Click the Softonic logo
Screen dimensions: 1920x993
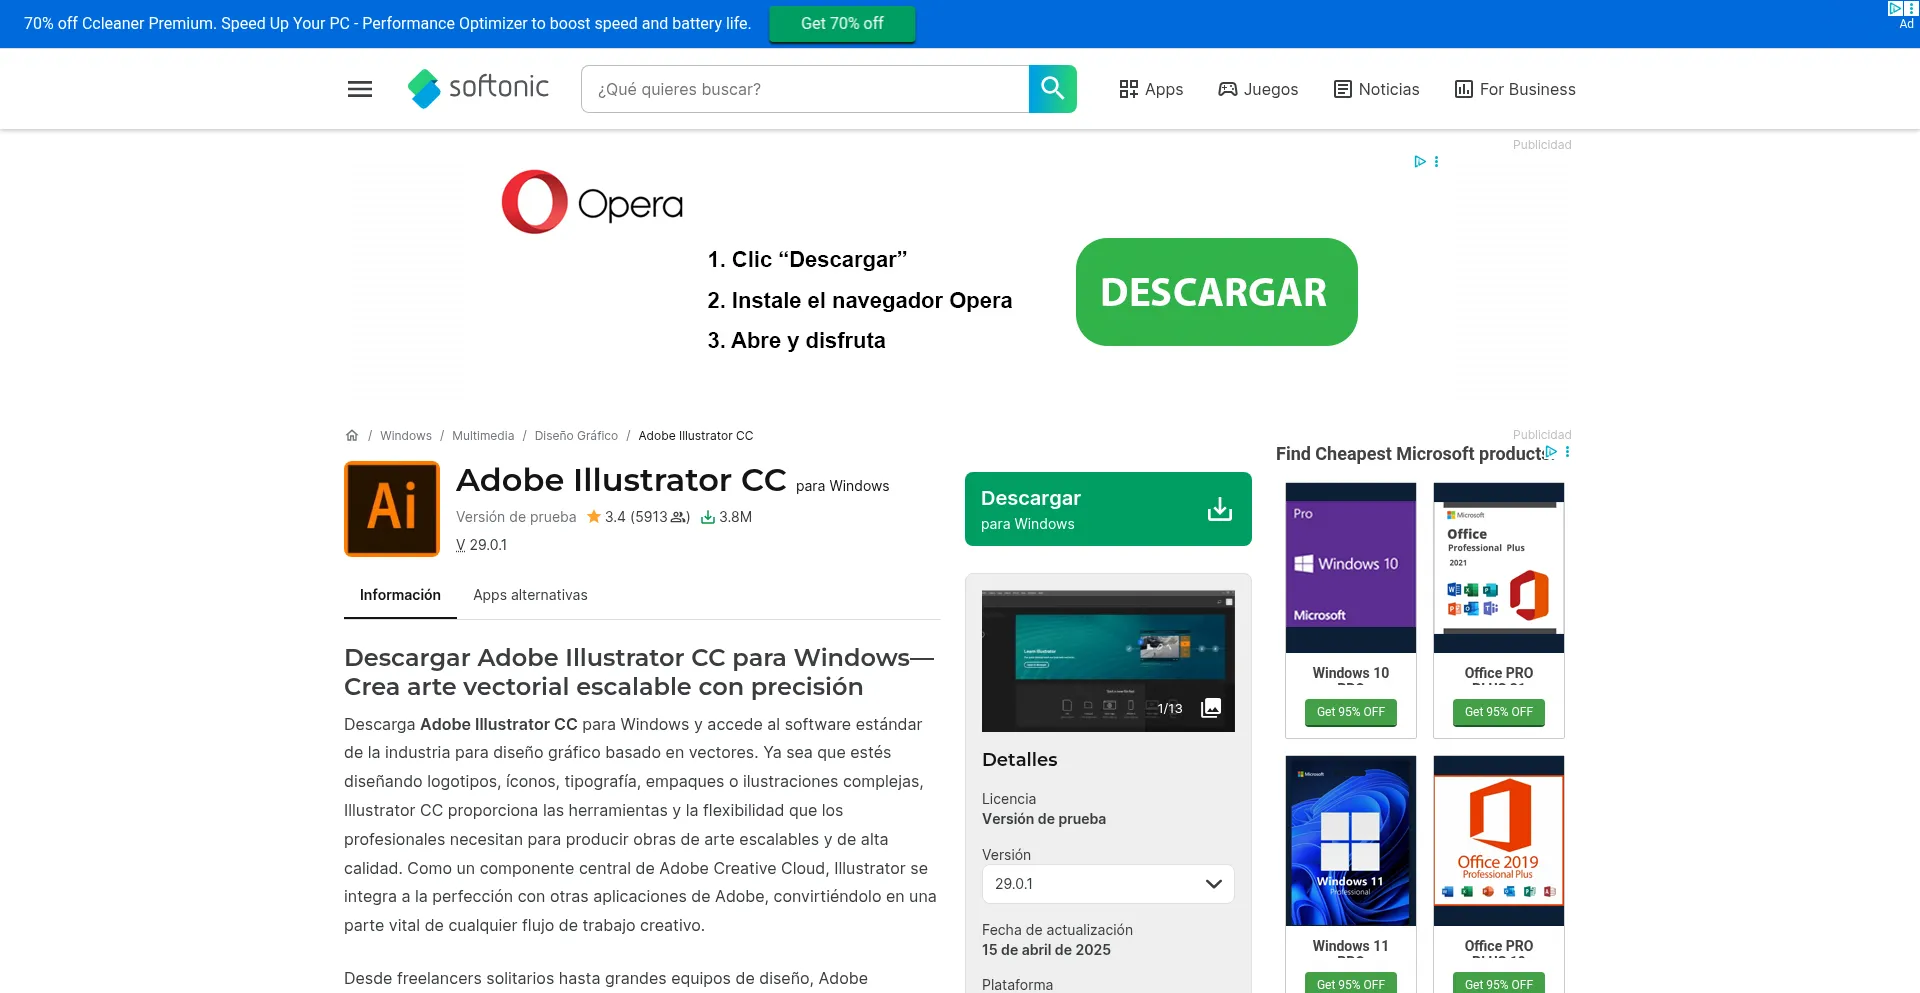[478, 89]
